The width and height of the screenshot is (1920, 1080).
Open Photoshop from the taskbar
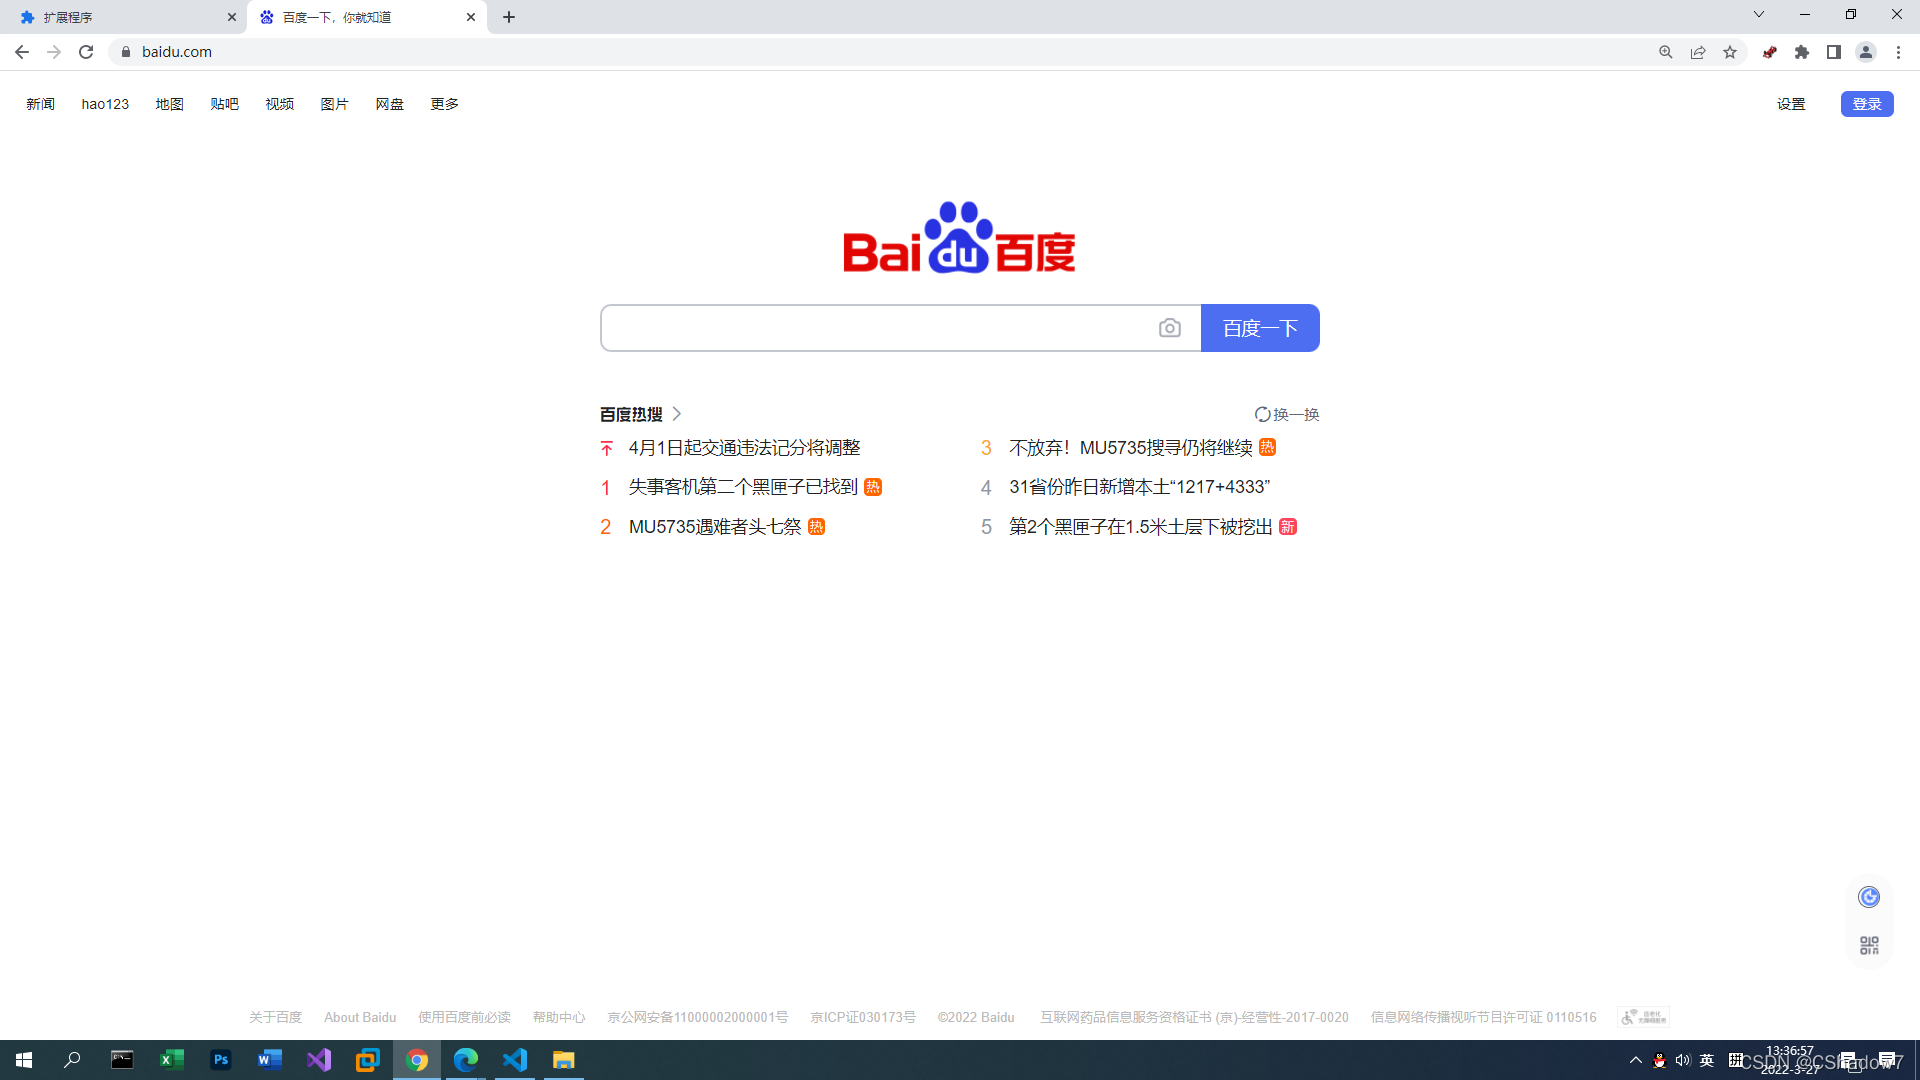point(221,1060)
